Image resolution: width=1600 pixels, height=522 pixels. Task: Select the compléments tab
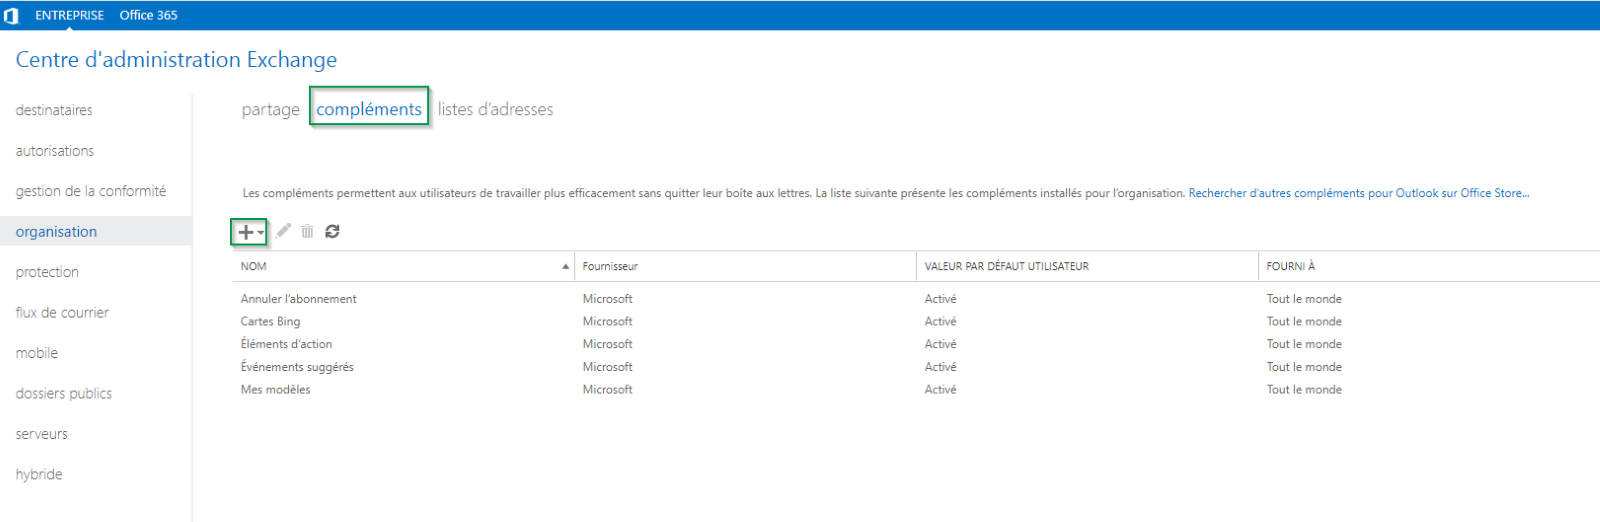[369, 110]
